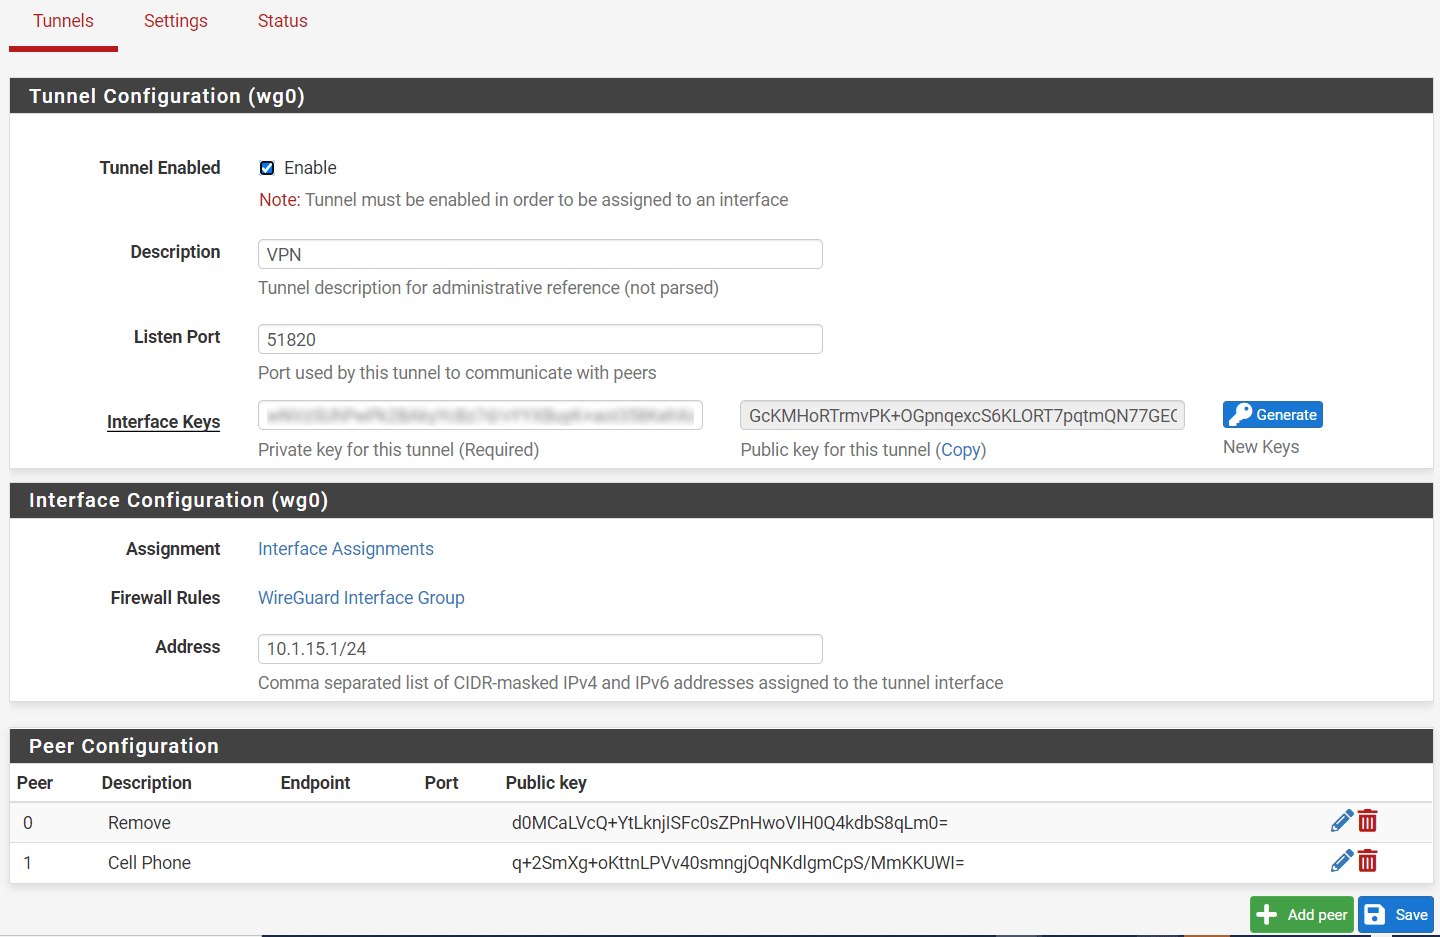Switch to the Settings tab
This screenshot has width=1440, height=937.
176,21
